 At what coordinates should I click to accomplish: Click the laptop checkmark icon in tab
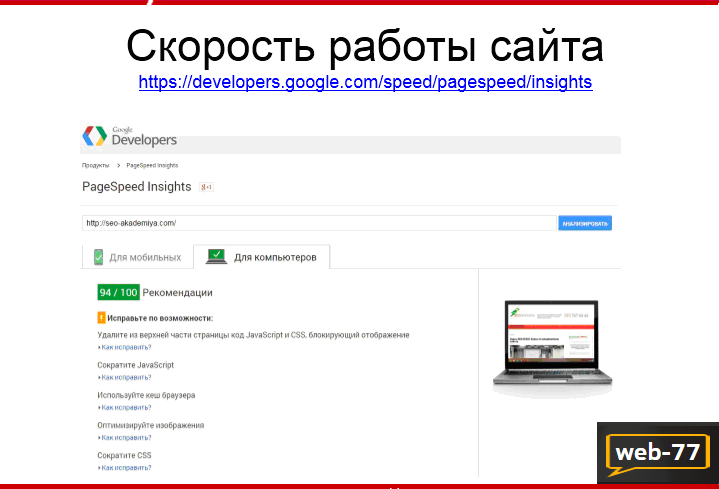coord(216,256)
